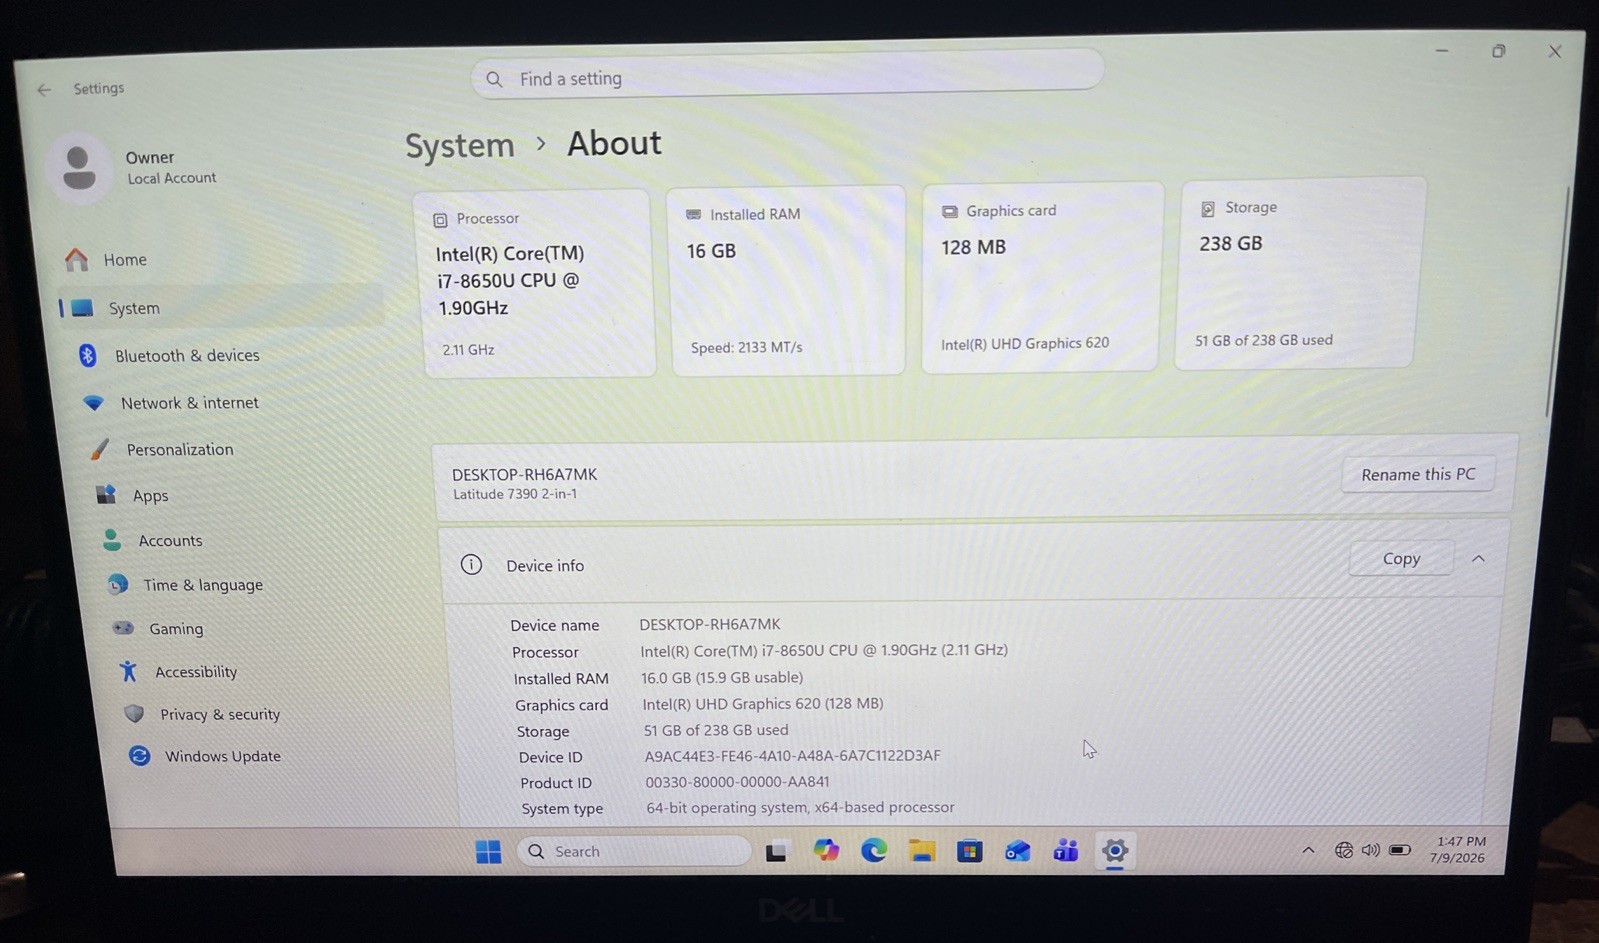Image resolution: width=1599 pixels, height=943 pixels.
Task: Open Task View on the taskbar
Action: pyautogui.click(x=776, y=852)
